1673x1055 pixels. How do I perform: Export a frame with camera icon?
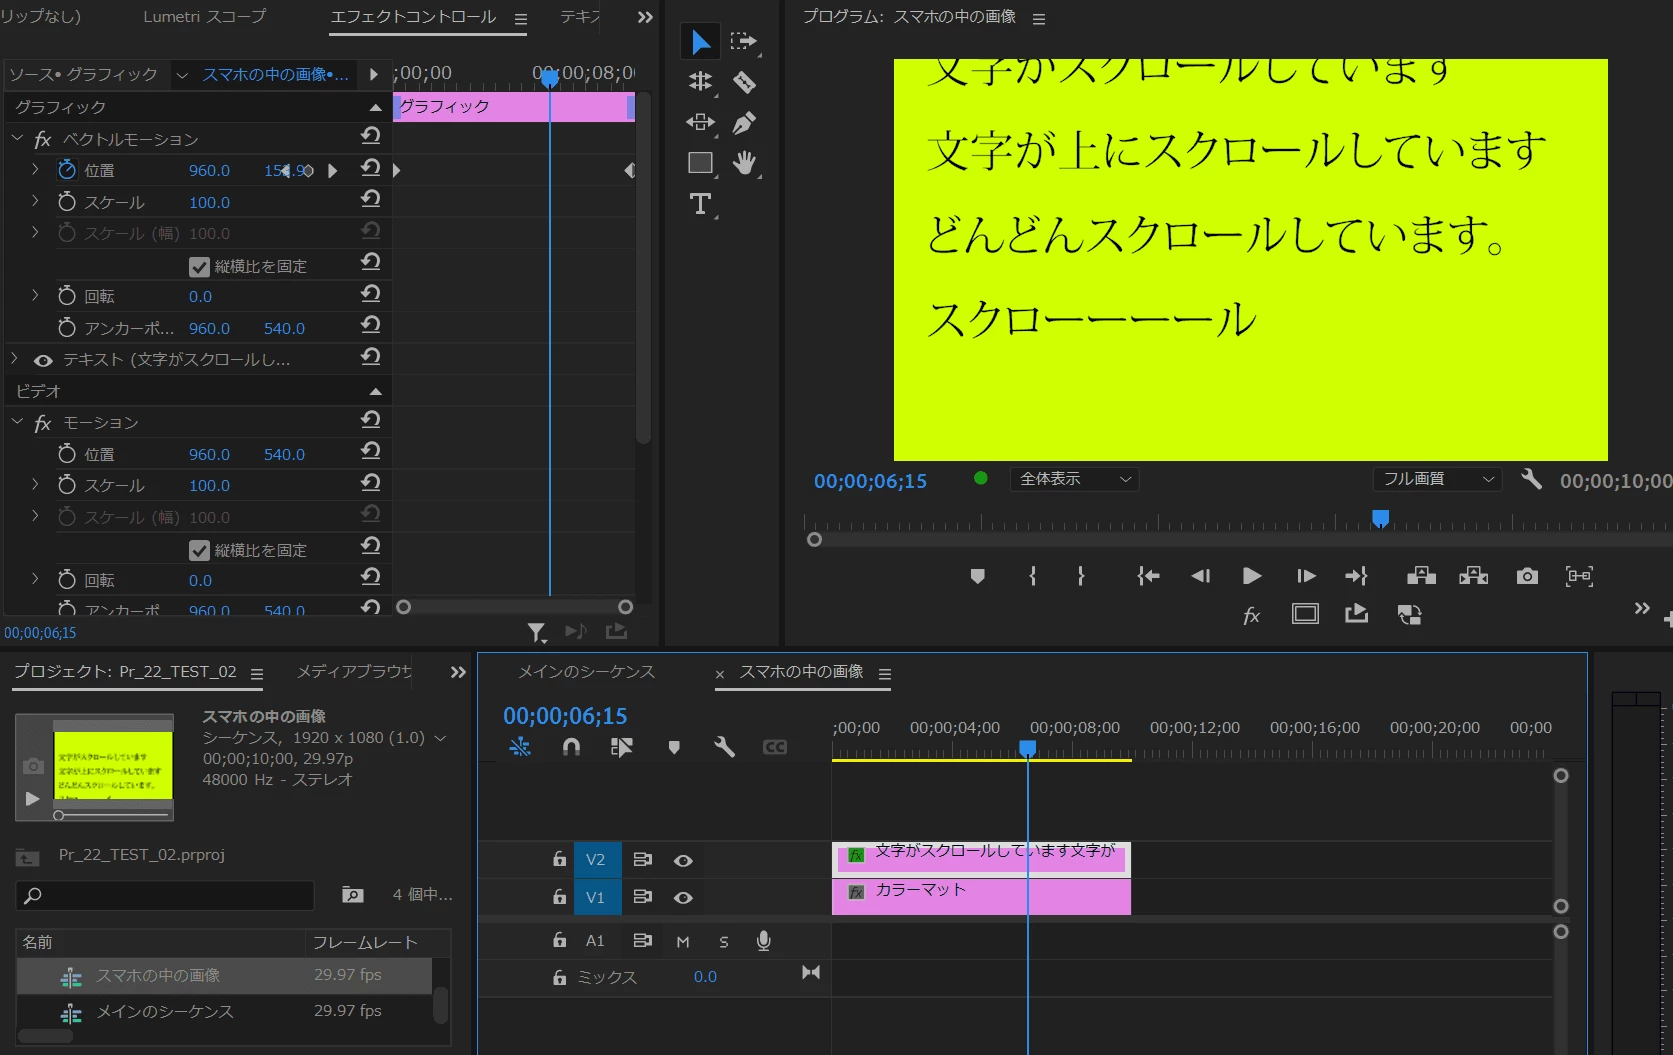click(x=1527, y=576)
